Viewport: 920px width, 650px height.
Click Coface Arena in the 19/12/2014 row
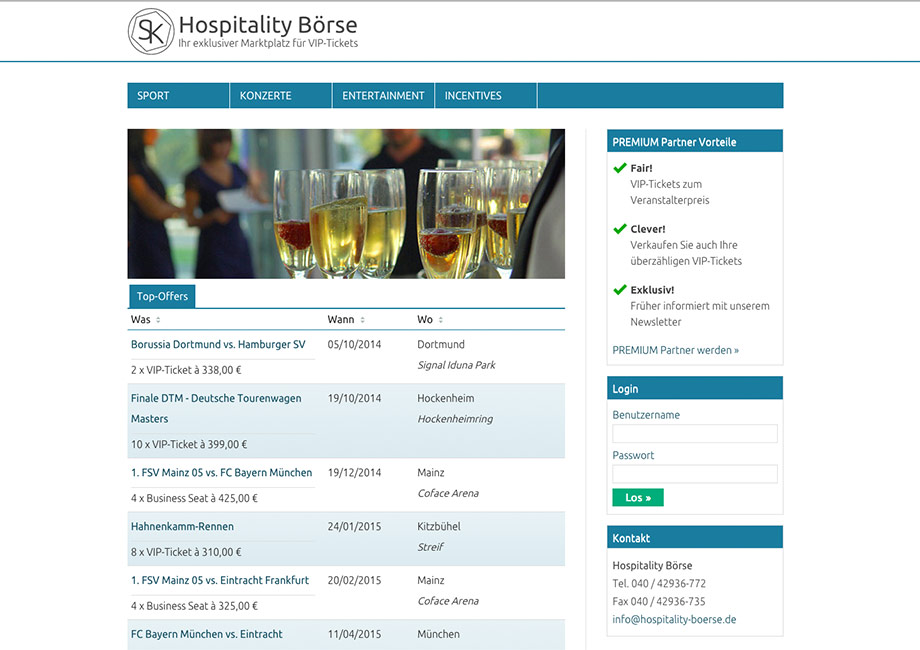coord(448,493)
